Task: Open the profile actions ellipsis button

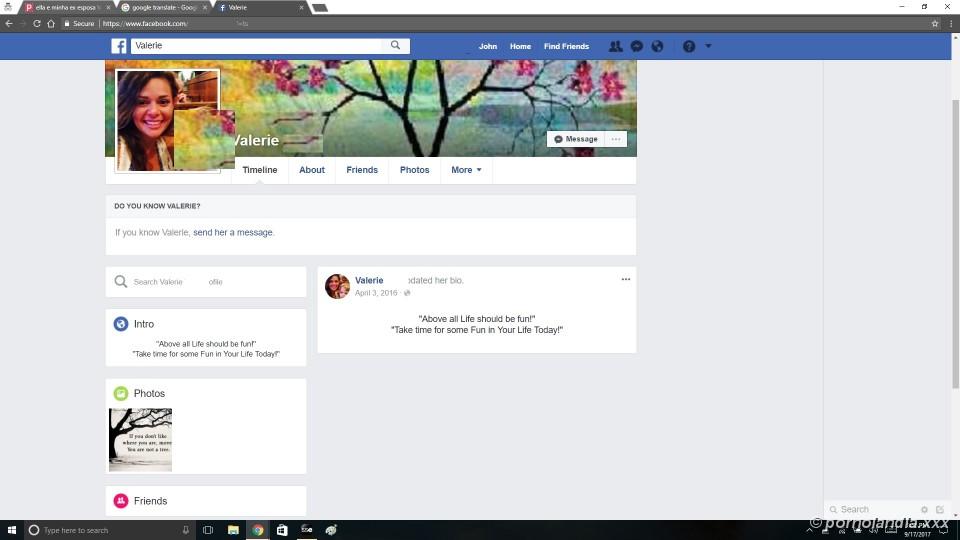Action: tap(616, 139)
